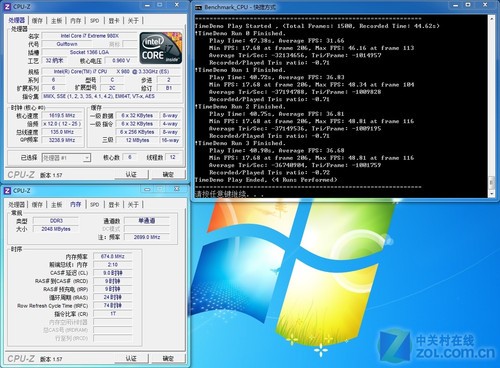Viewport: 500px width, 368px height.
Task: Close the top CPU-Z window
Action: pyautogui.click(x=177, y=5)
